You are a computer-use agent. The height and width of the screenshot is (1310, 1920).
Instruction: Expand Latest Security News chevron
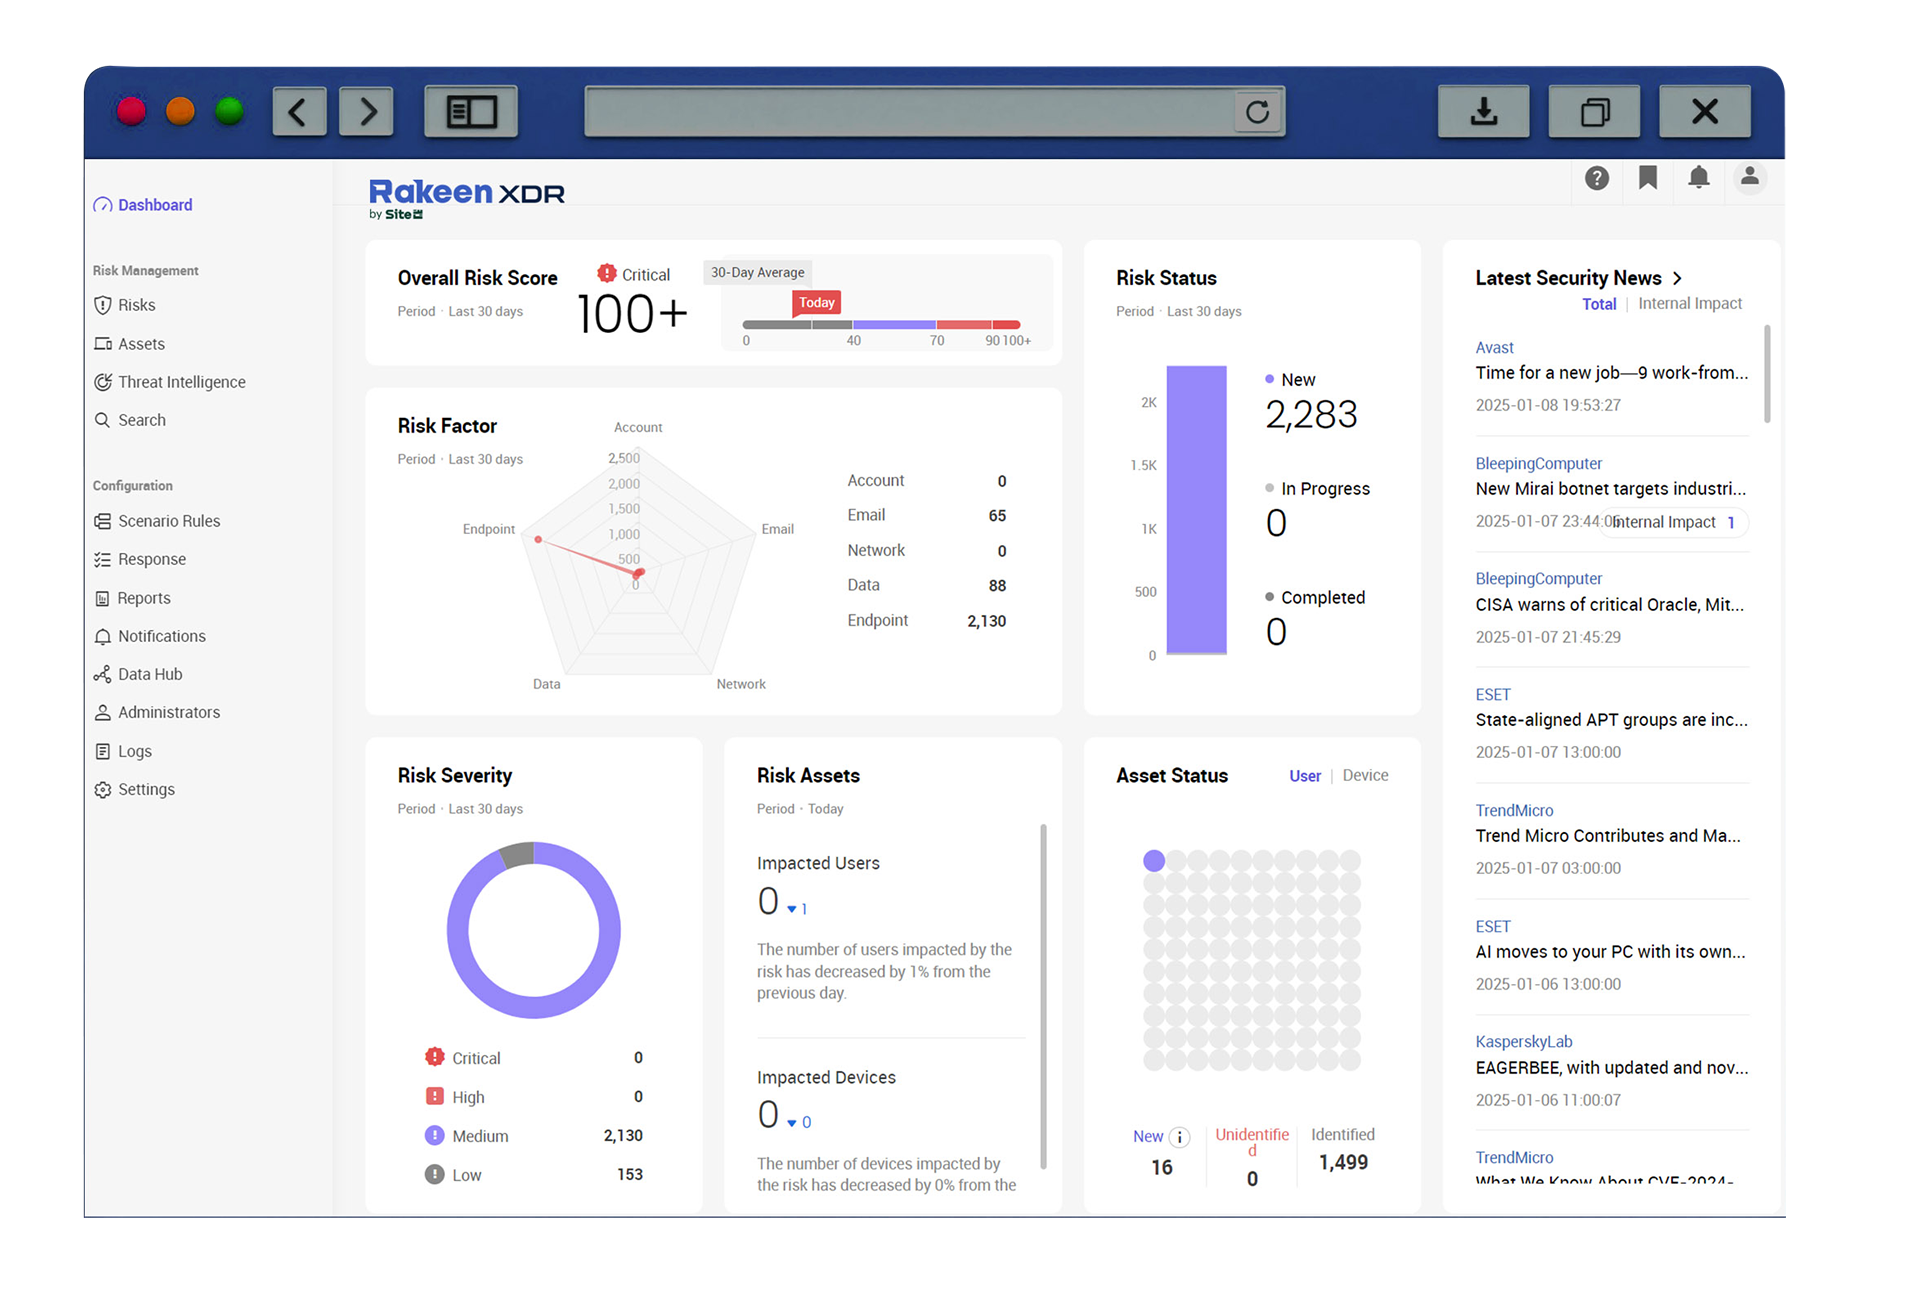pos(1678,279)
